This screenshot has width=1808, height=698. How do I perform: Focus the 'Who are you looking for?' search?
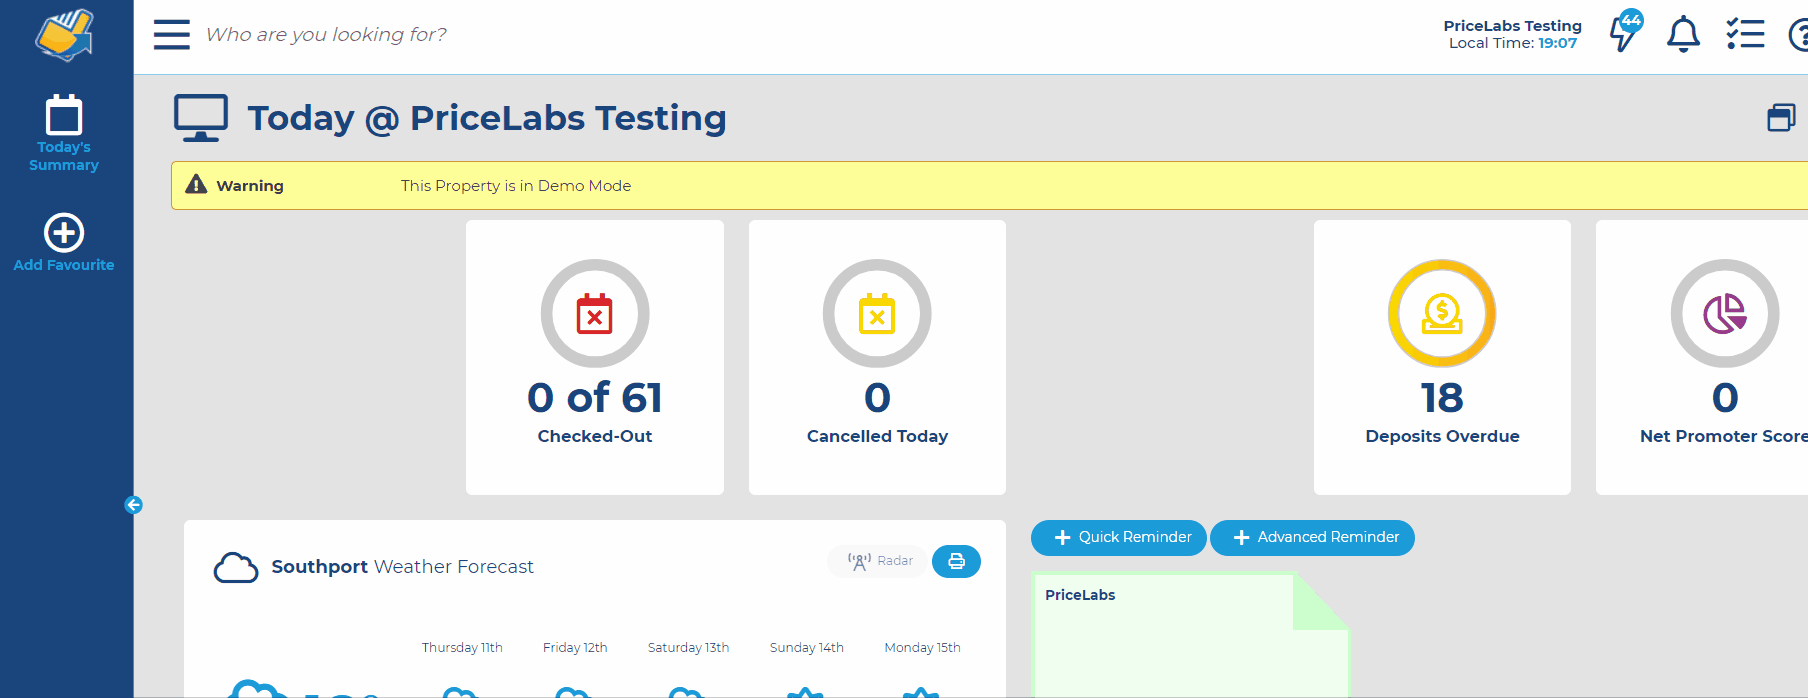326,34
